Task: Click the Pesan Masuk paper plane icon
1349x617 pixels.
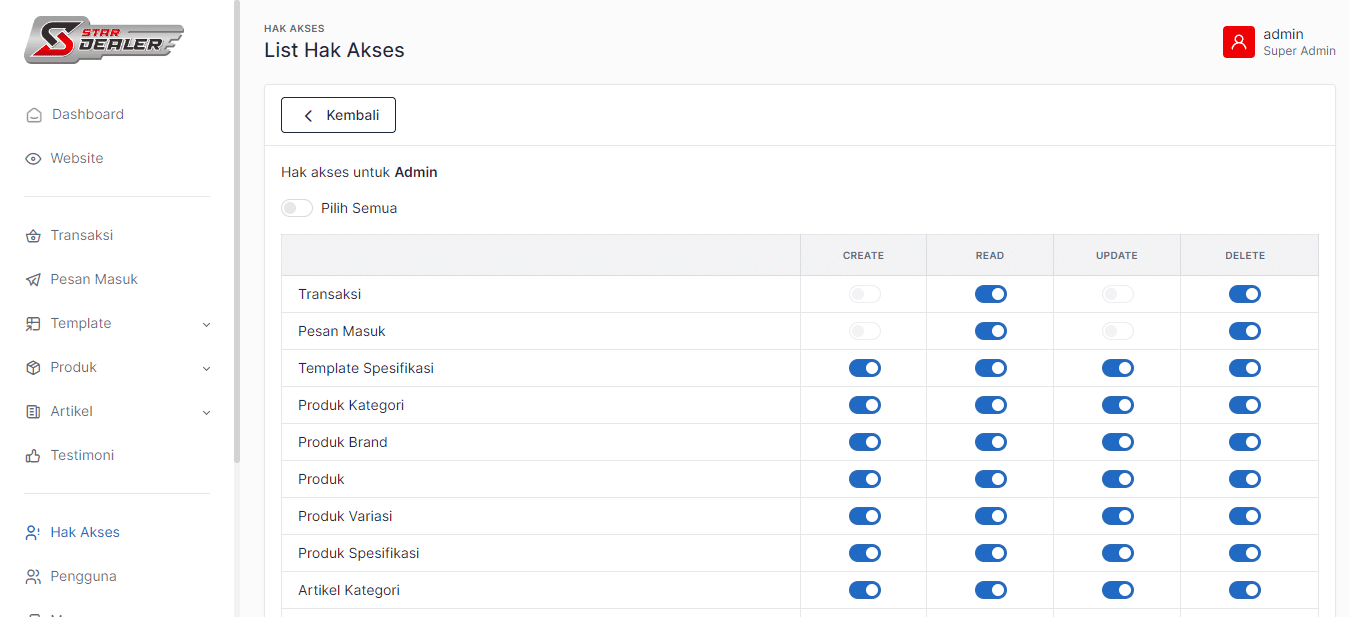Action: coord(33,280)
